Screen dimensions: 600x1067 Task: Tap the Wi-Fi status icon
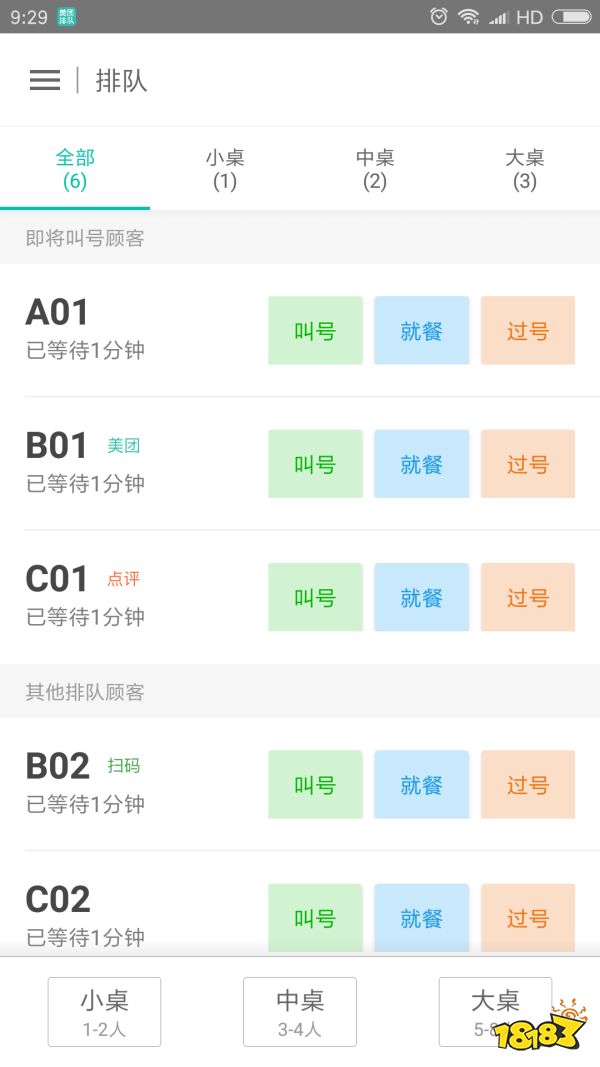468,16
